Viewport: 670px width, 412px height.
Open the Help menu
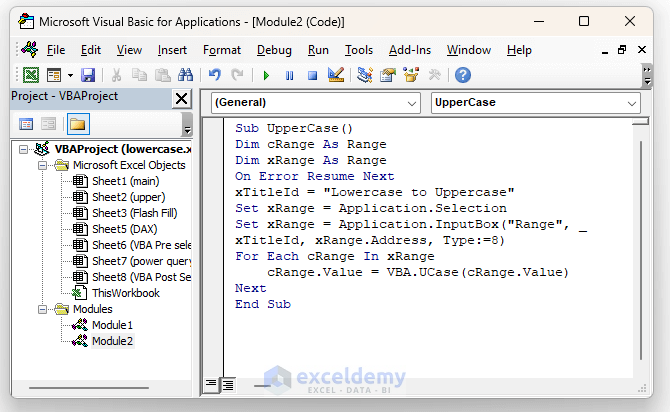click(x=519, y=50)
